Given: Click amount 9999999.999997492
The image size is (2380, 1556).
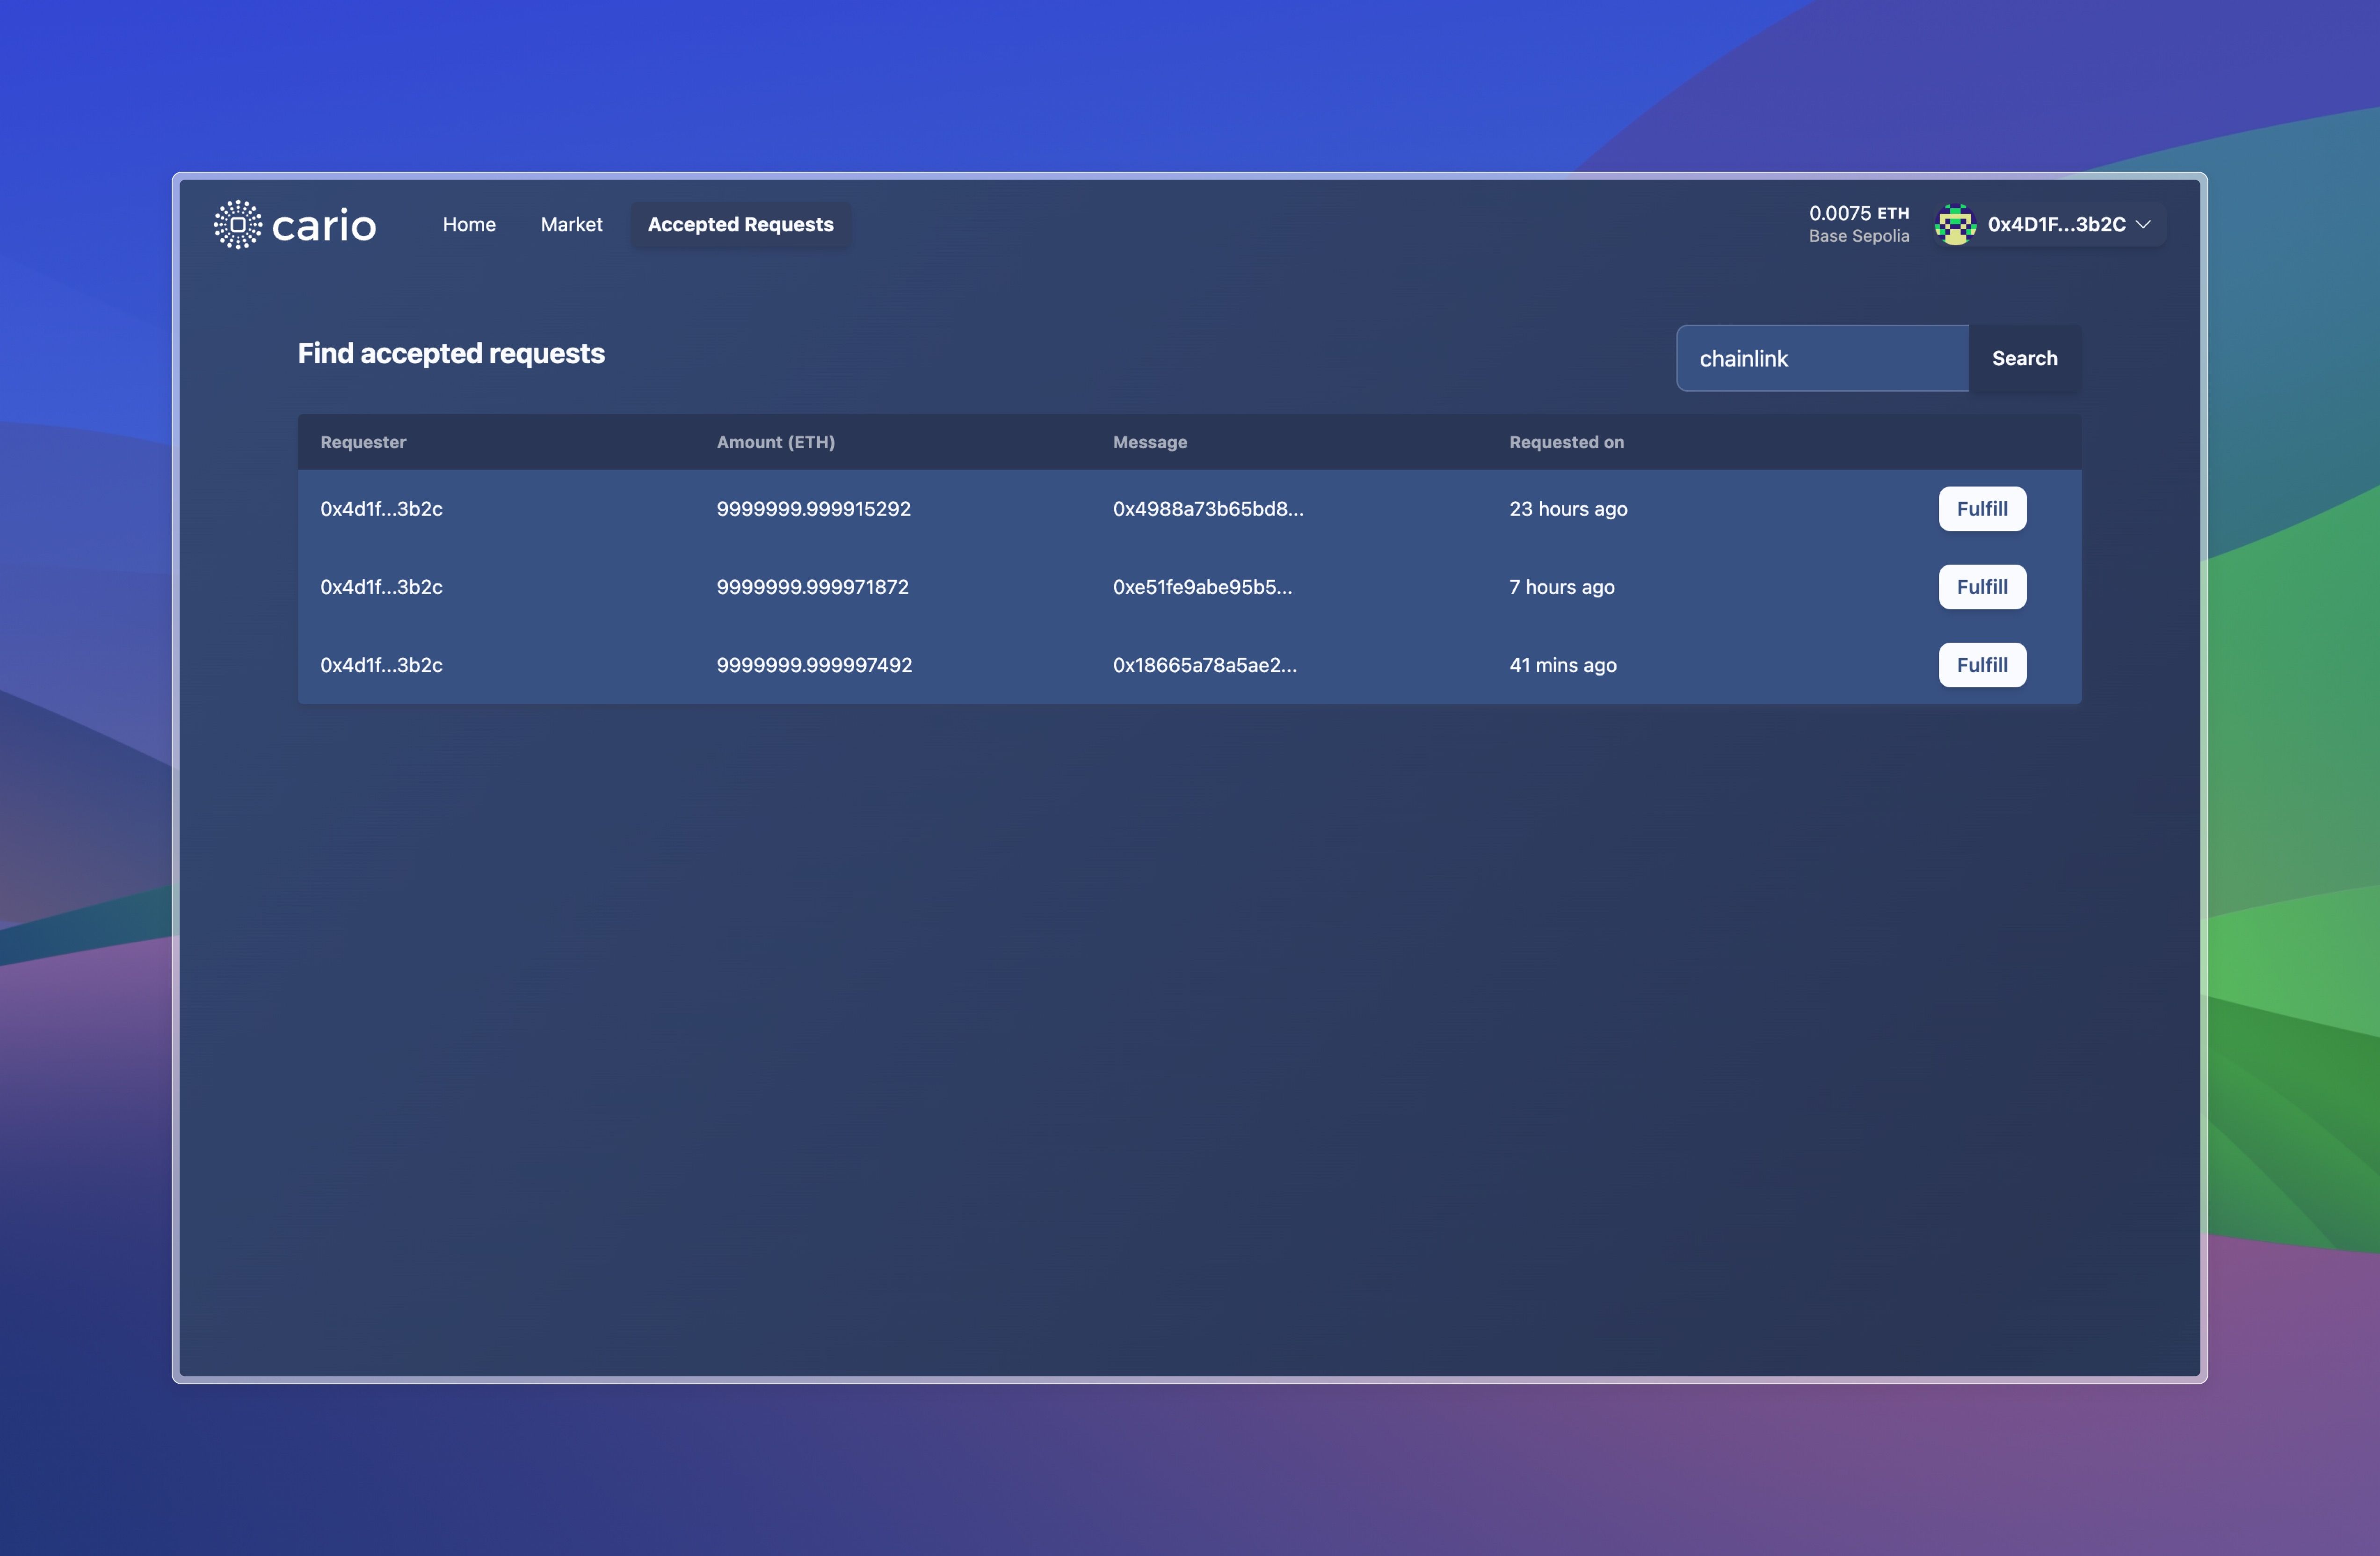Looking at the screenshot, I should [814, 664].
